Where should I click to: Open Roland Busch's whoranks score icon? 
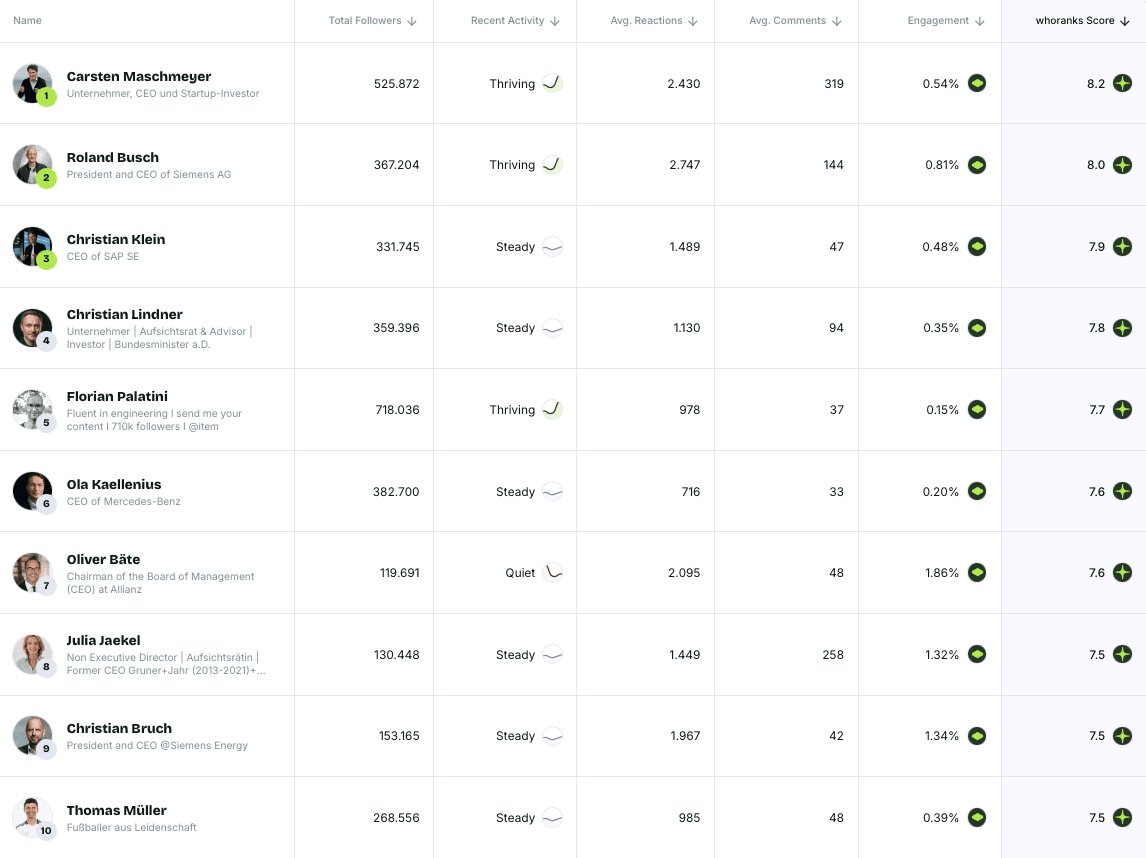tap(1123, 165)
